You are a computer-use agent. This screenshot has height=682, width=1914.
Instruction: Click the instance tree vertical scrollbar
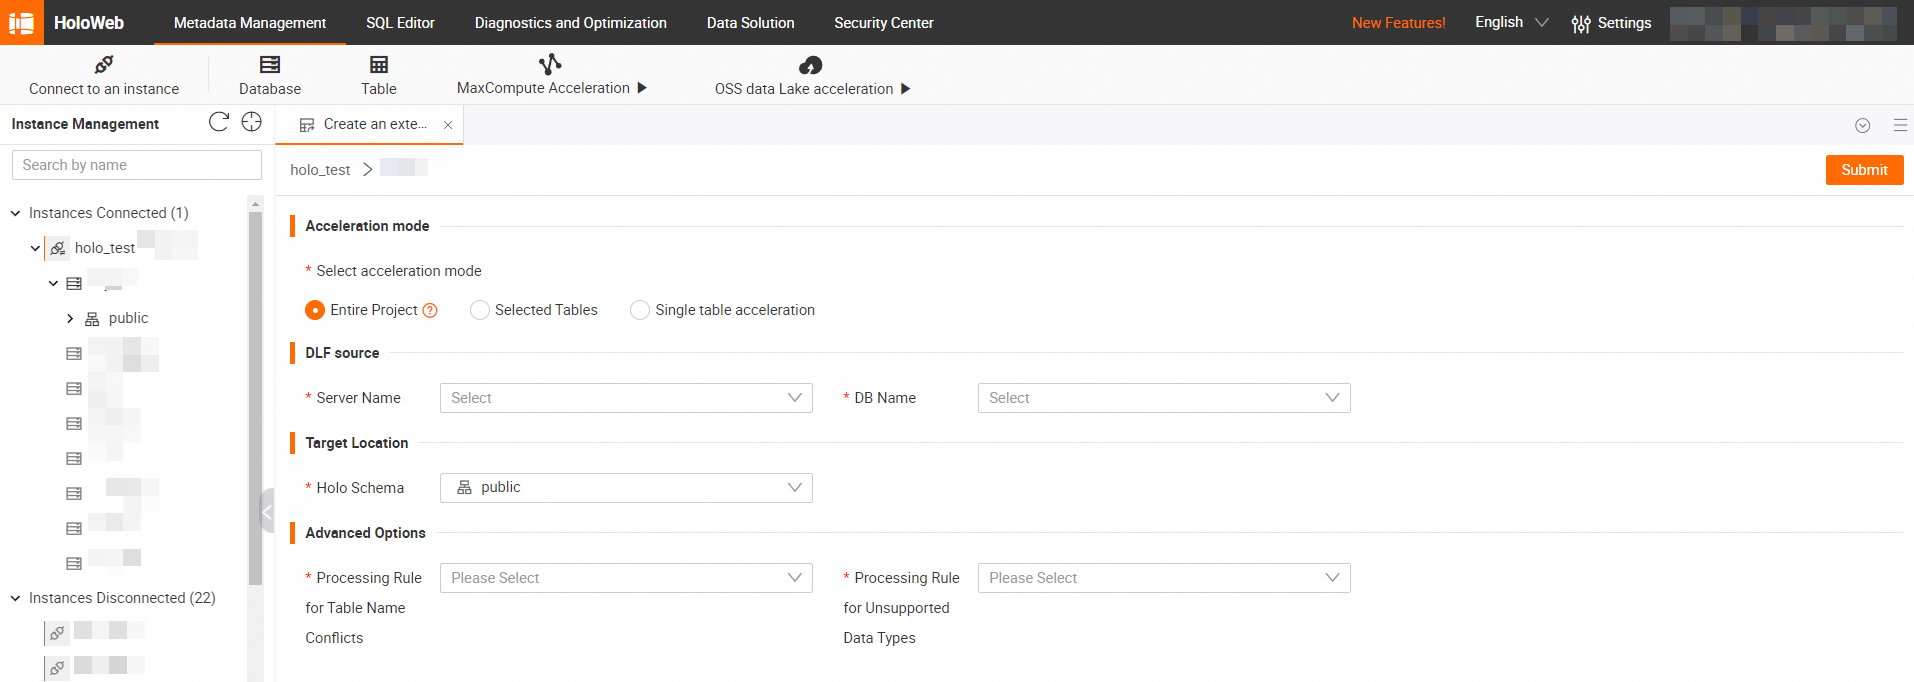pos(255,400)
